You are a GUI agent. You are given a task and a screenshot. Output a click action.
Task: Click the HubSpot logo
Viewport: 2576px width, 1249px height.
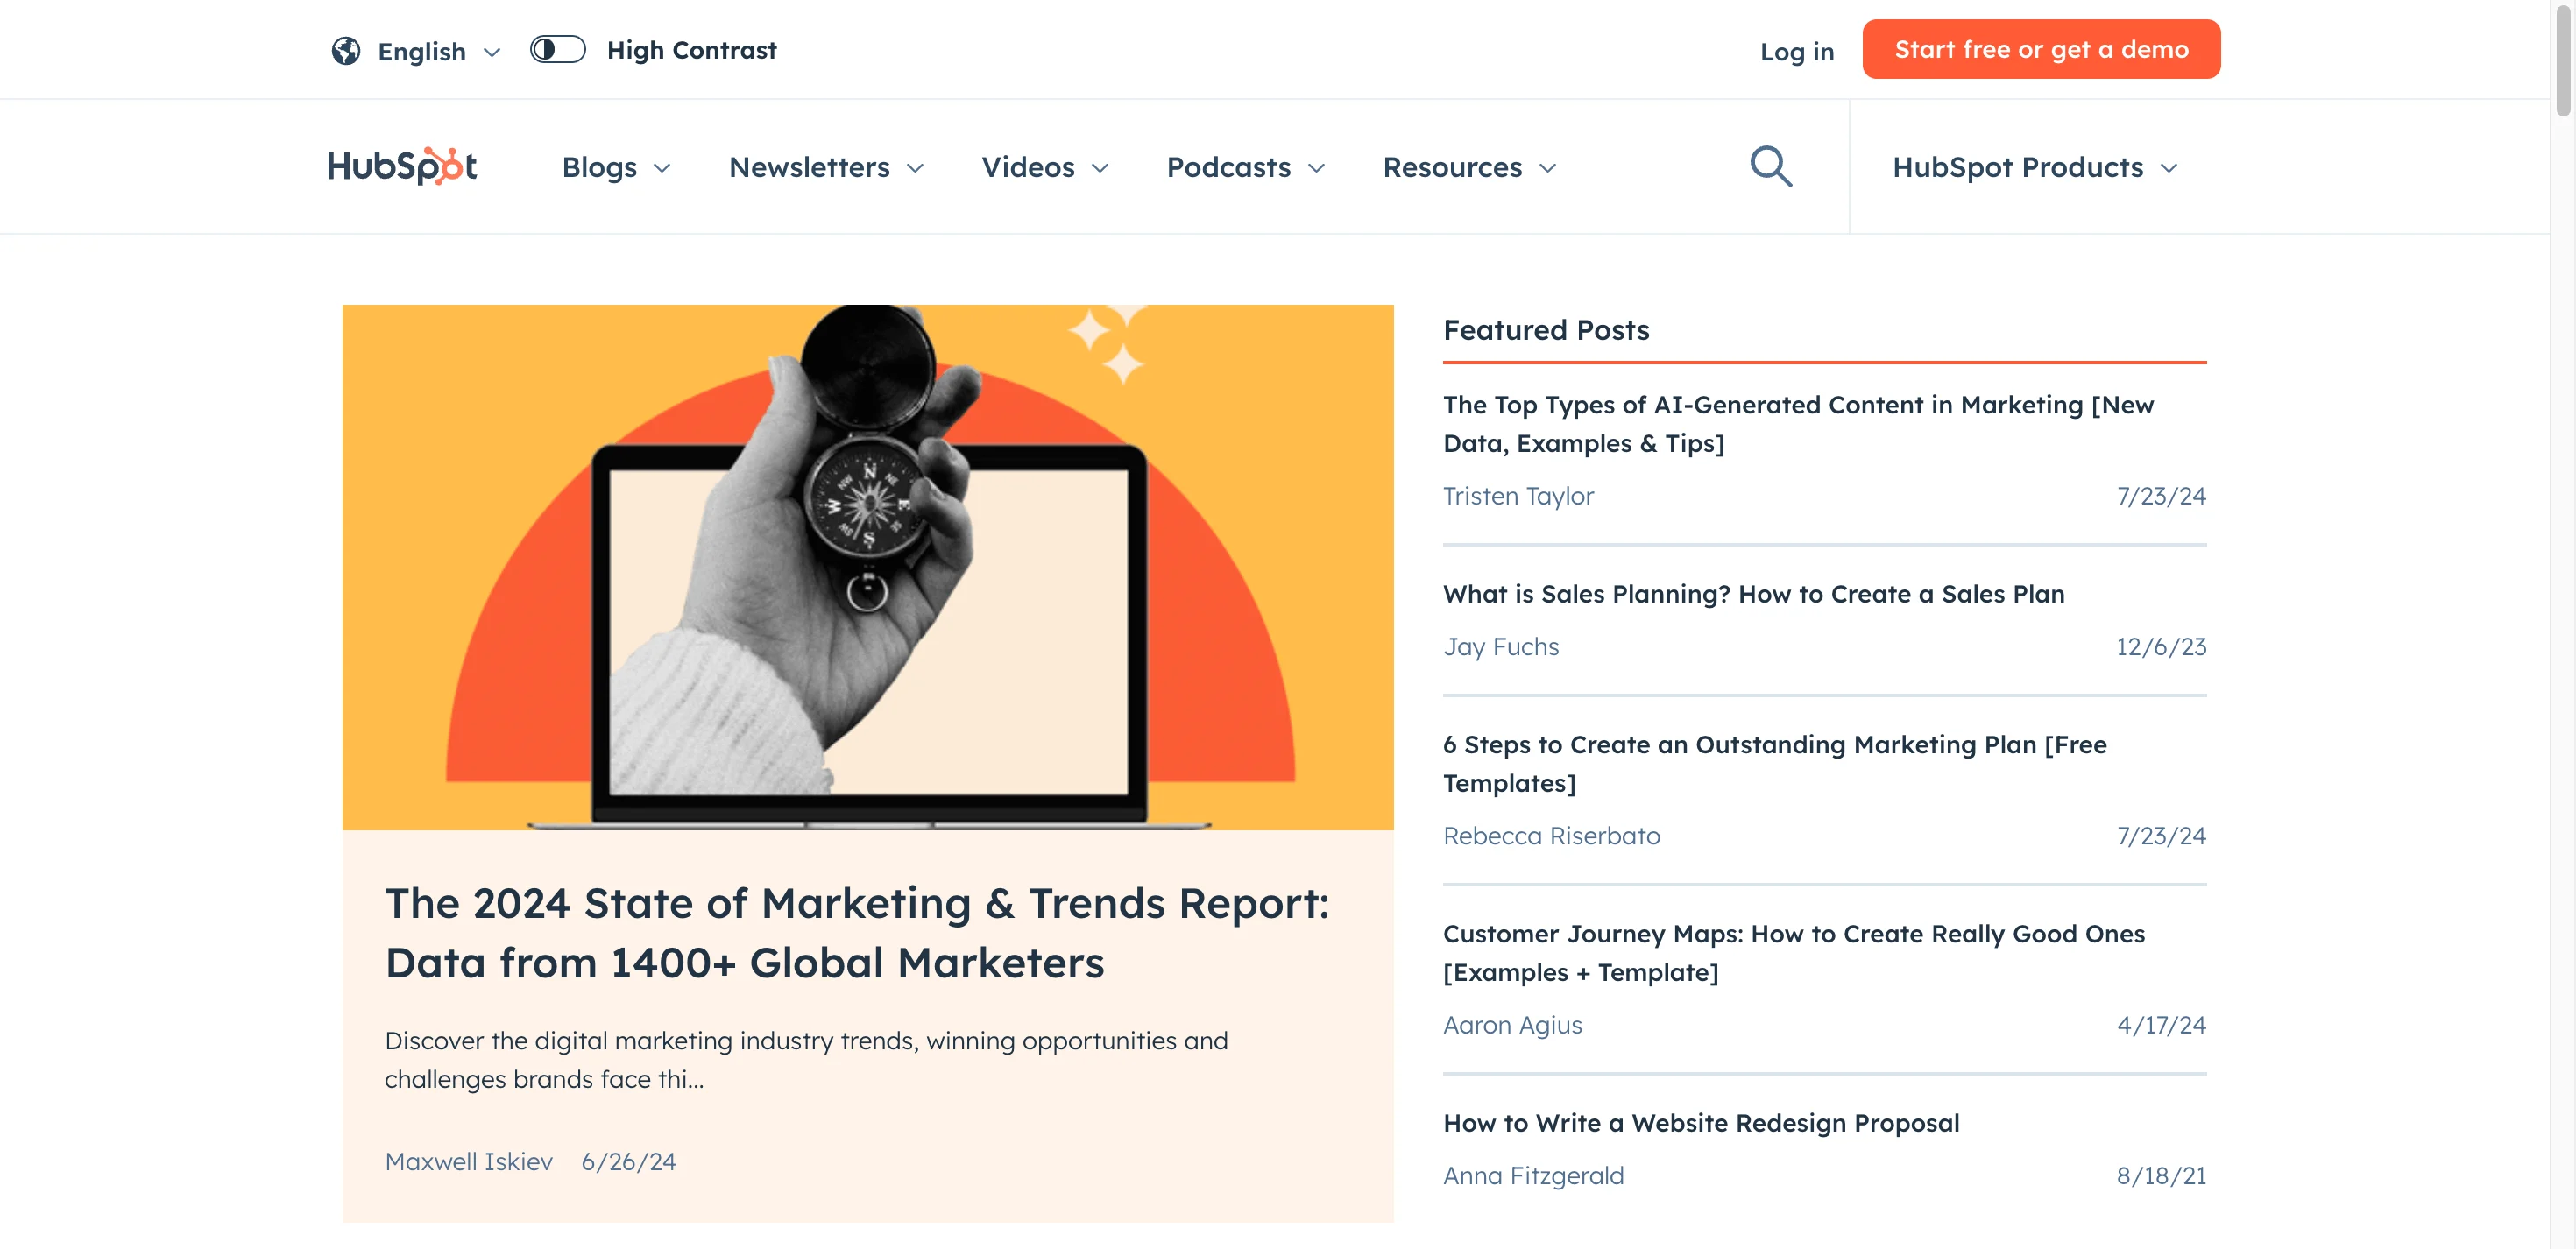coord(402,166)
